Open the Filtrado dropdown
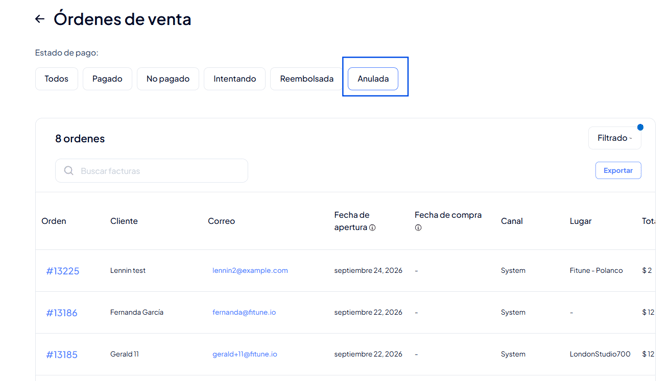Screen dimensions: 670x381 (614, 138)
